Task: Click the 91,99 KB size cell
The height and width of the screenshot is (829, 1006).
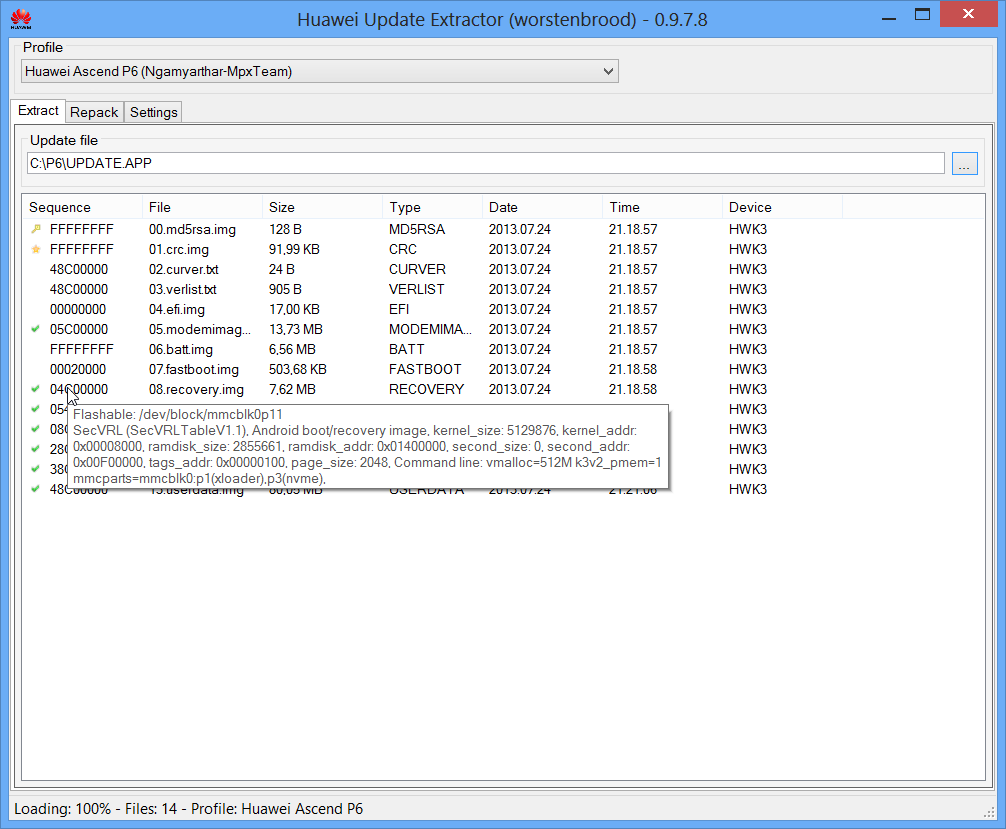Action: point(294,249)
